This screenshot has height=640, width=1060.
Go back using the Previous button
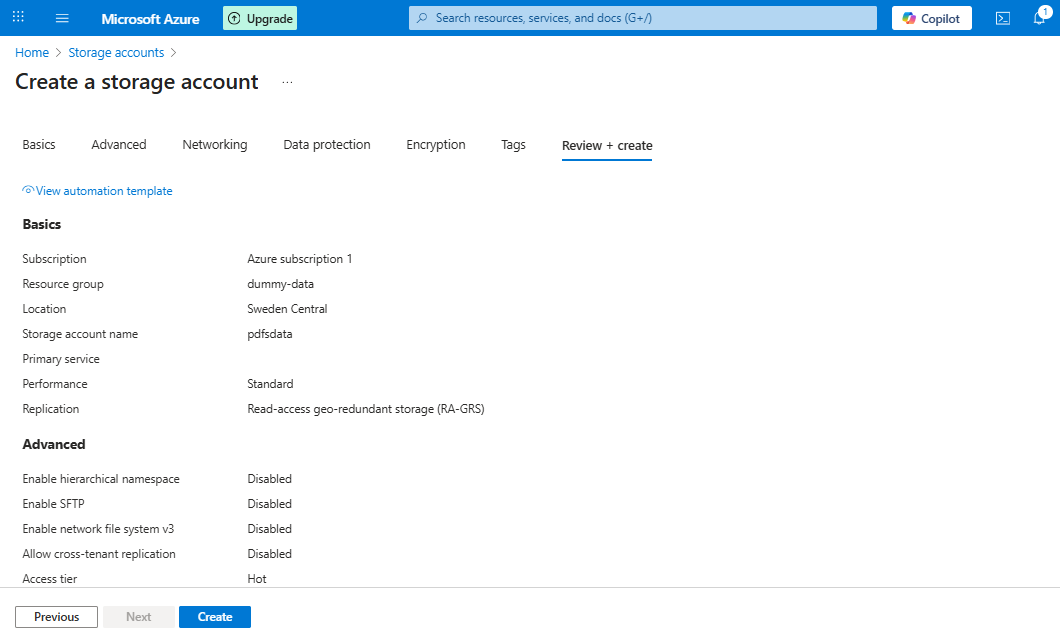click(56, 617)
